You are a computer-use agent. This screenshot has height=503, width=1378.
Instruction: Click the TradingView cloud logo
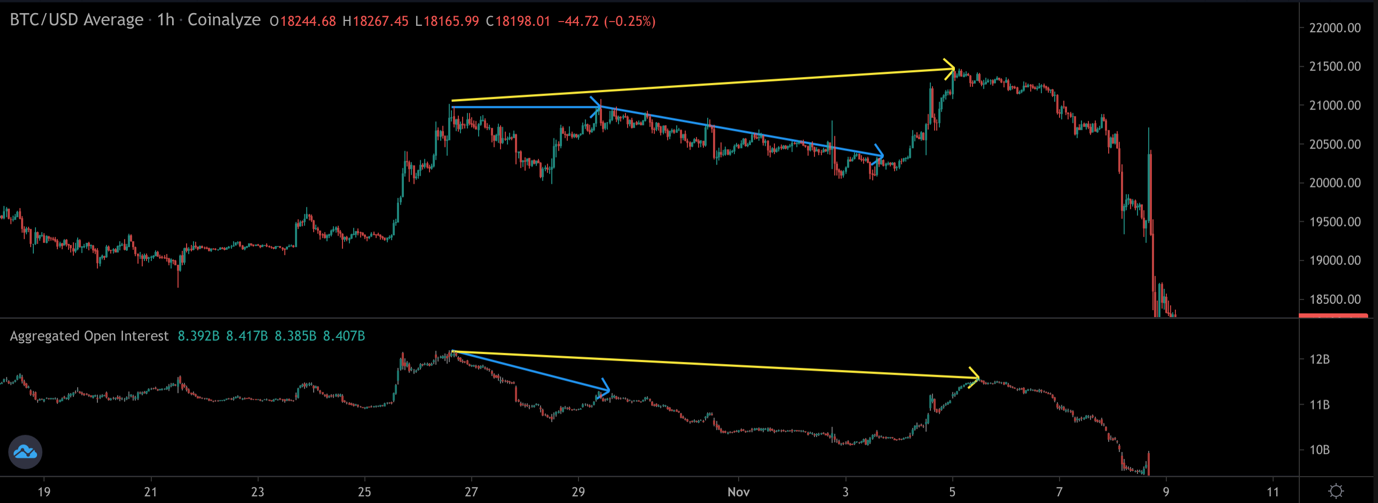25,453
